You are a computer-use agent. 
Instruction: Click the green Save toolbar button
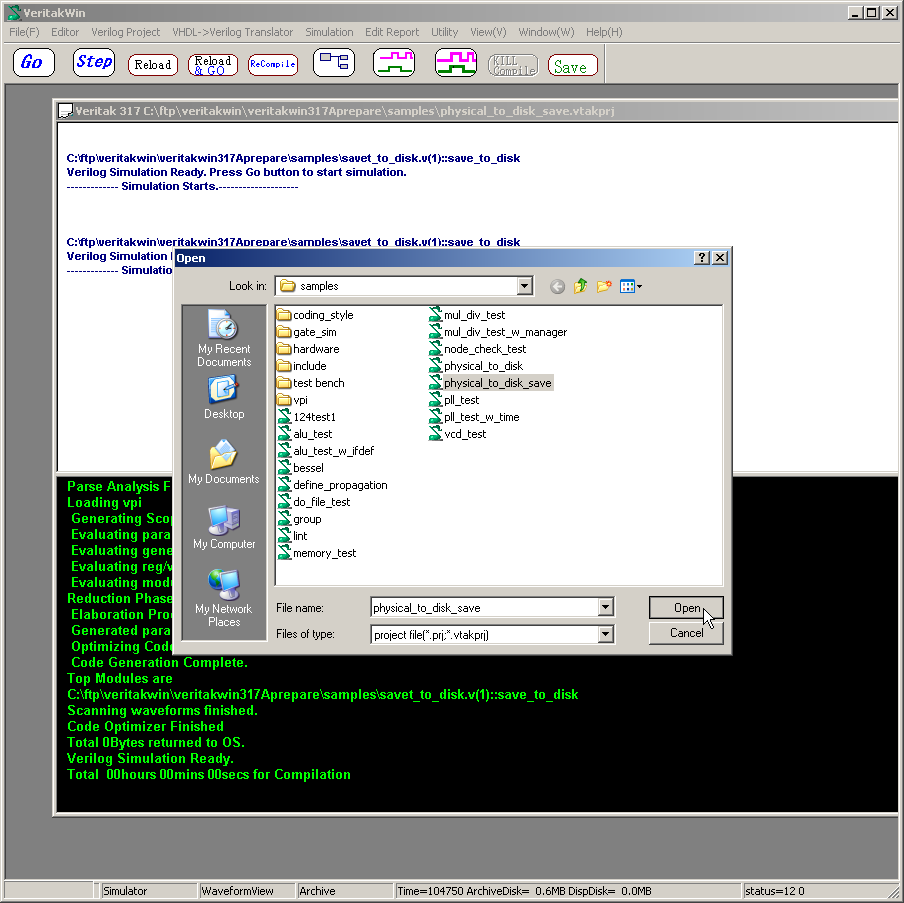pos(572,65)
